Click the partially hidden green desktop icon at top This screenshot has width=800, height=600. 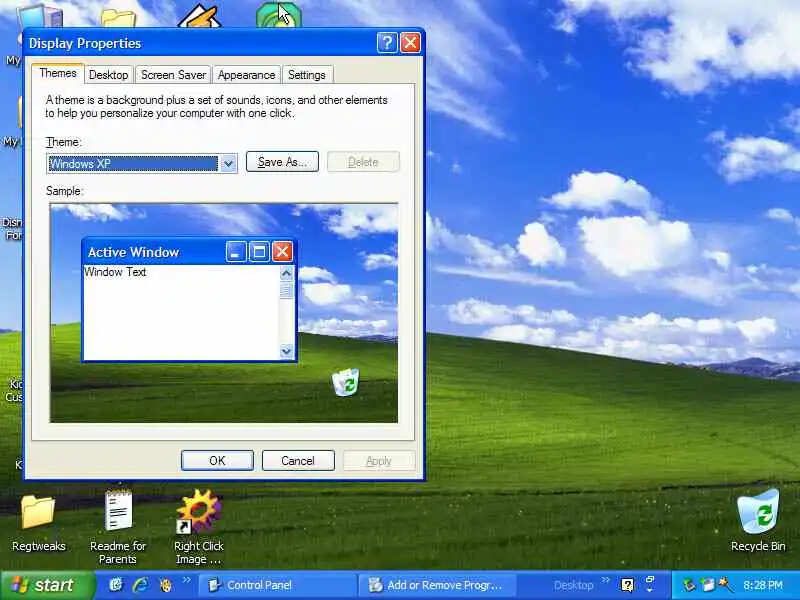279,15
